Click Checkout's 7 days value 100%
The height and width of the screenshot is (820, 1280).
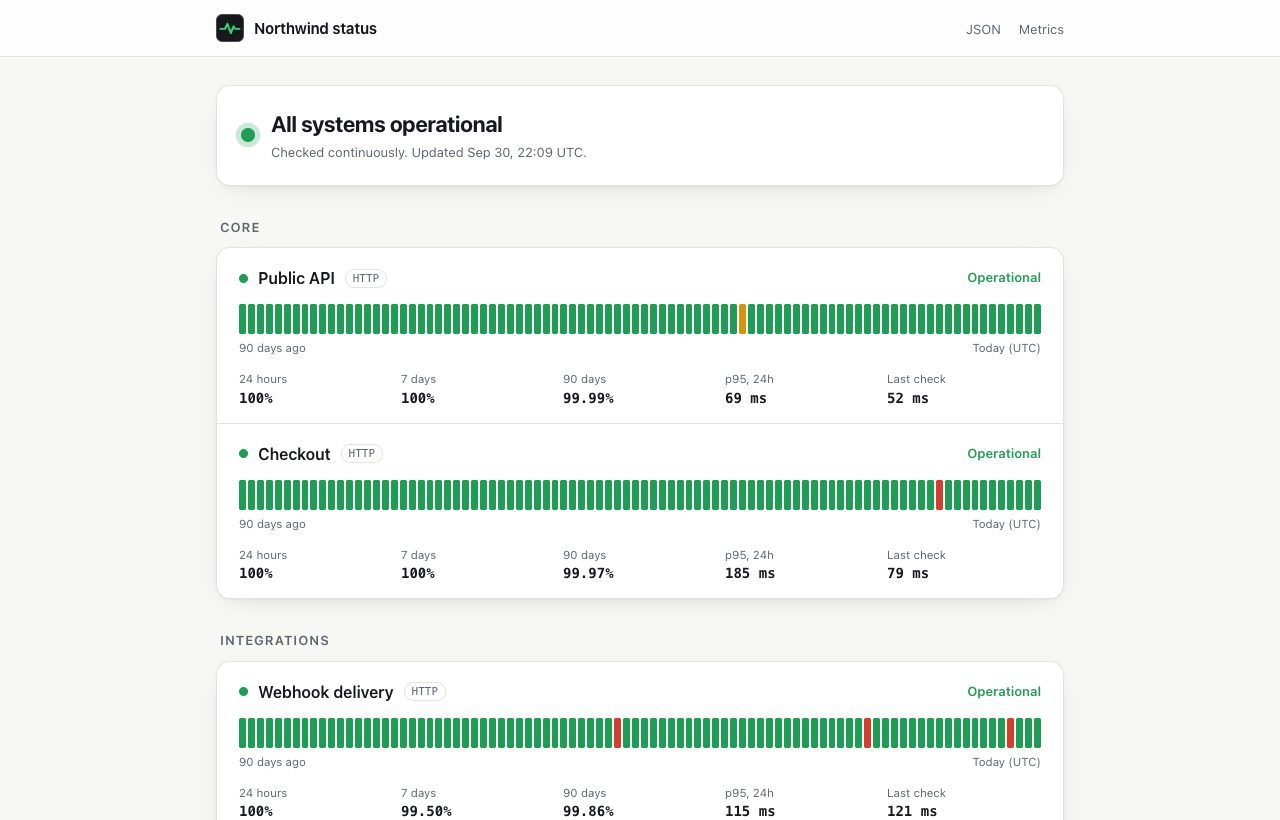point(418,573)
